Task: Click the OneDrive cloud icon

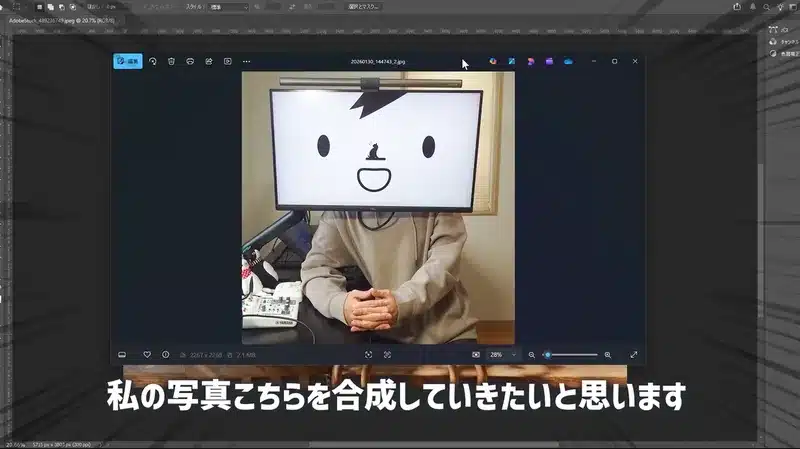Action: coord(568,61)
